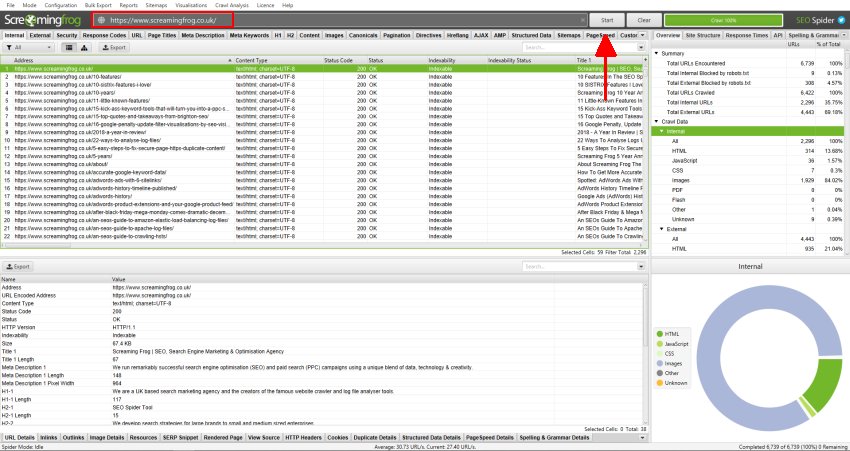
Task: Open the Inlinks bottom tab
Action: [x=49, y=437]
